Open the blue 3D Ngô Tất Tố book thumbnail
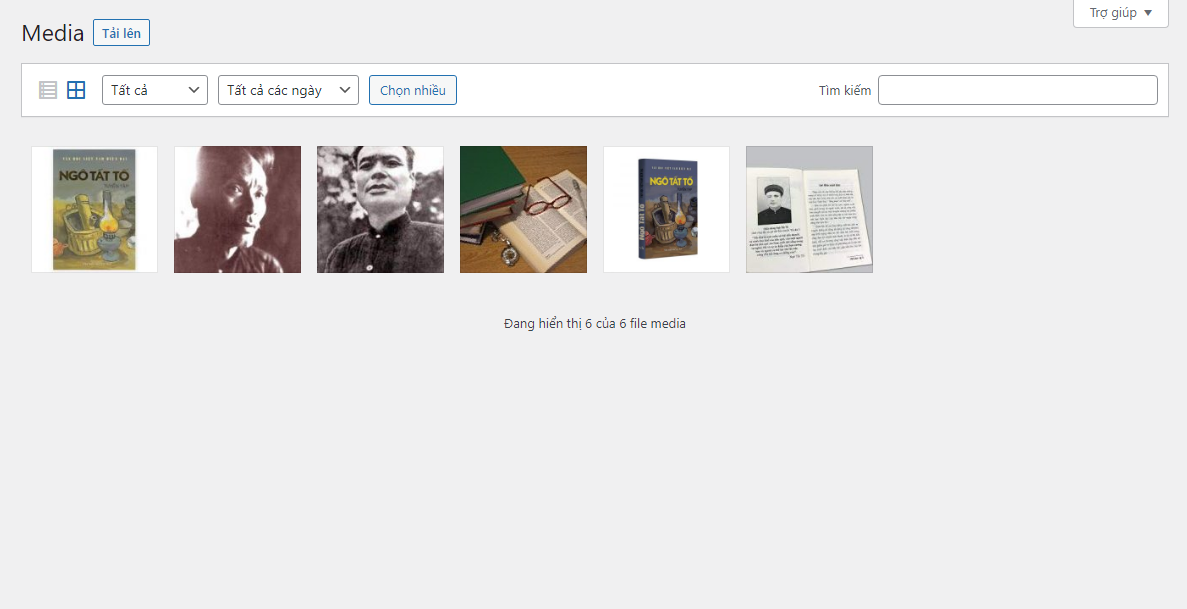 [x=666, y=209]
